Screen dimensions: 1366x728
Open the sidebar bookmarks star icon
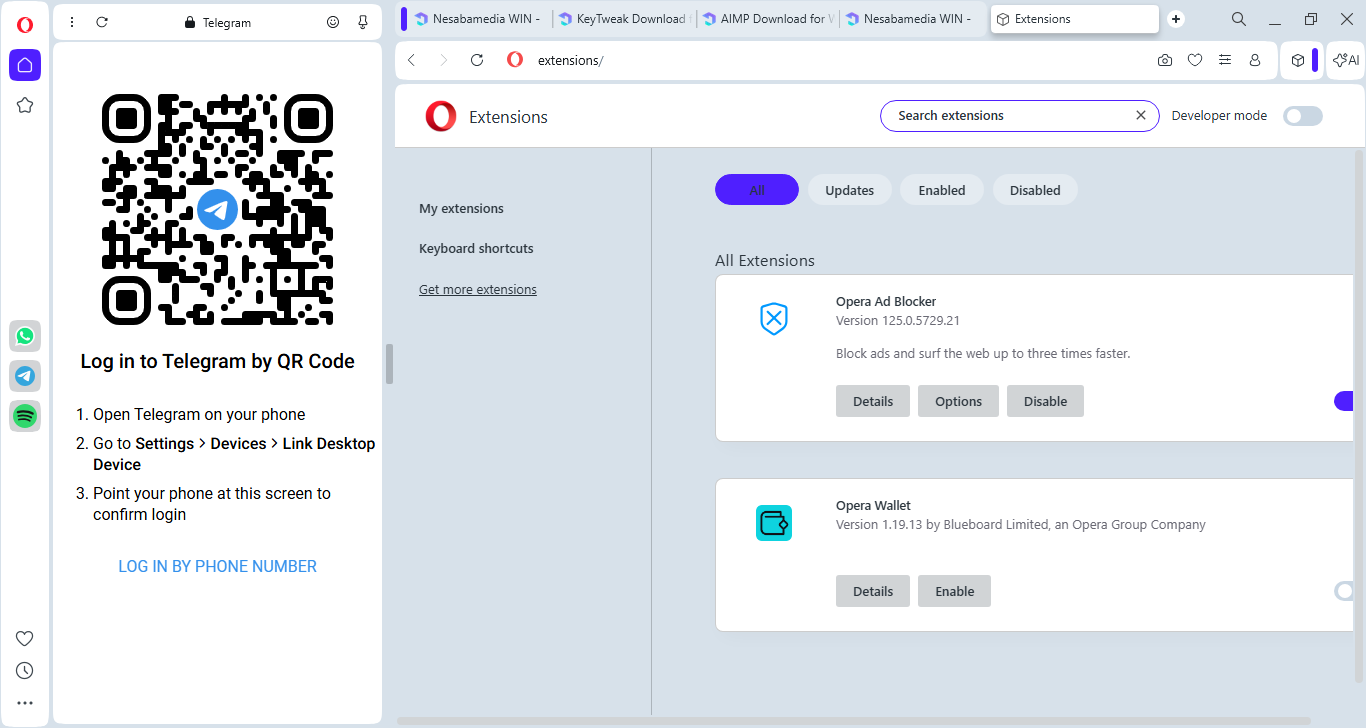click(x=25, y=105)
